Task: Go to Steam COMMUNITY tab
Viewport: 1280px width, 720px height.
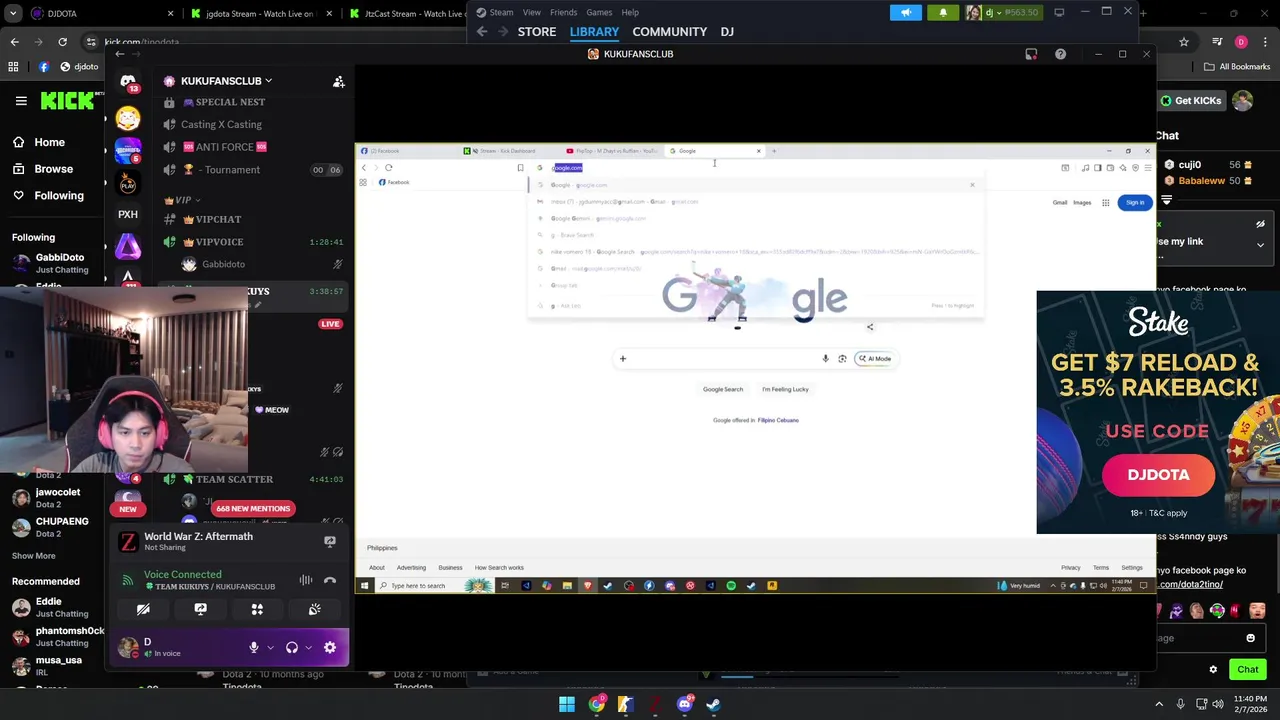Action: 669,32
